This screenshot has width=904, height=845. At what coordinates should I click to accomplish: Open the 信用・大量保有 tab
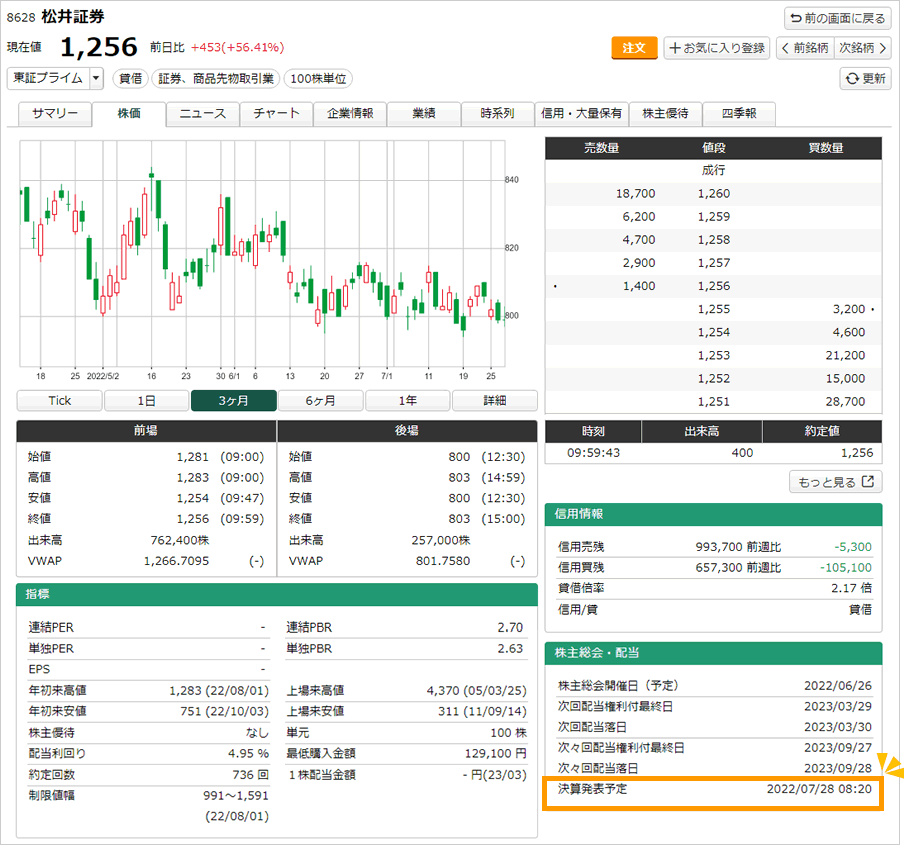coord(581,114)
